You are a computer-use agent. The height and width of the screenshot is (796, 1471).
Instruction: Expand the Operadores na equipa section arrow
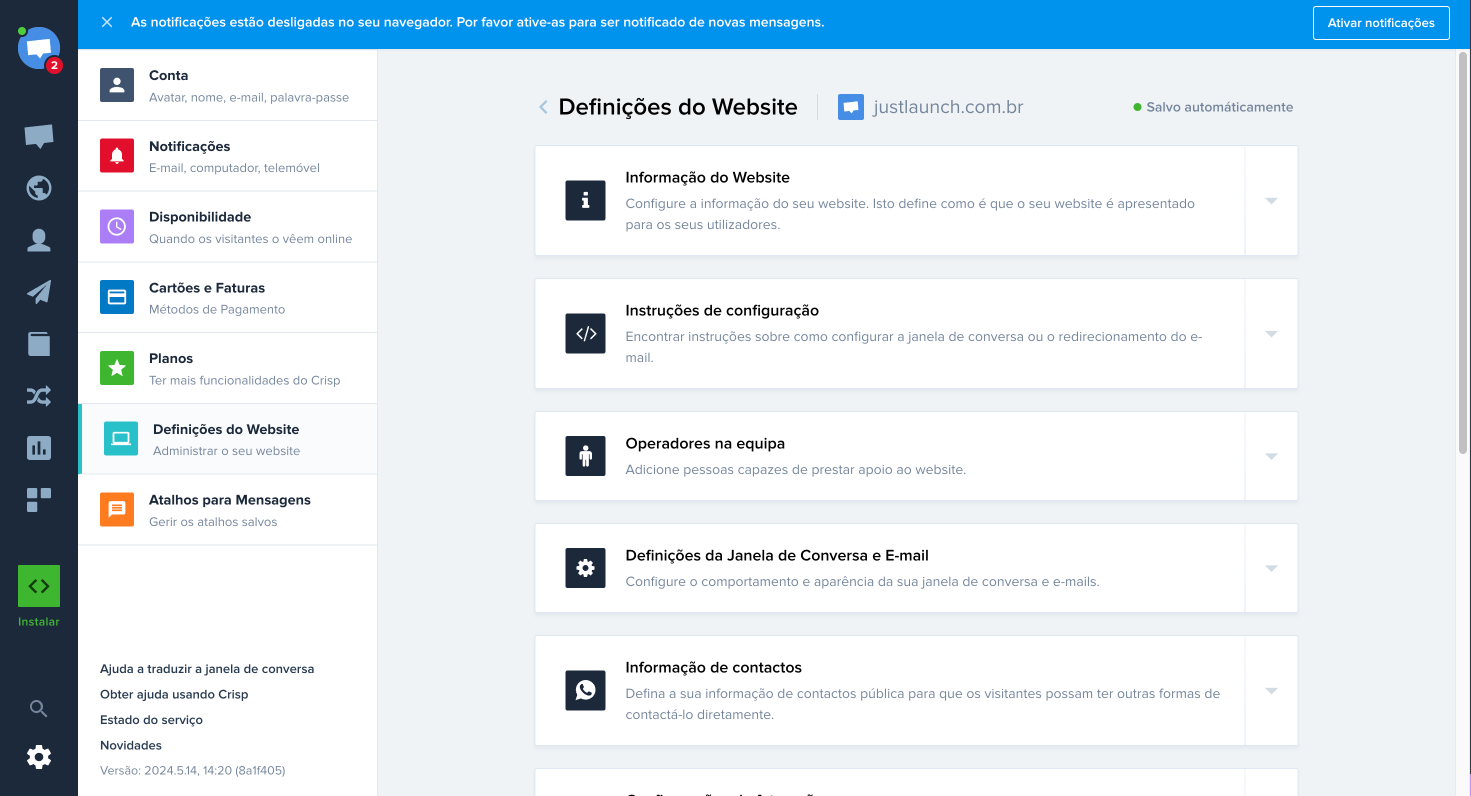tap(1271, 456)
